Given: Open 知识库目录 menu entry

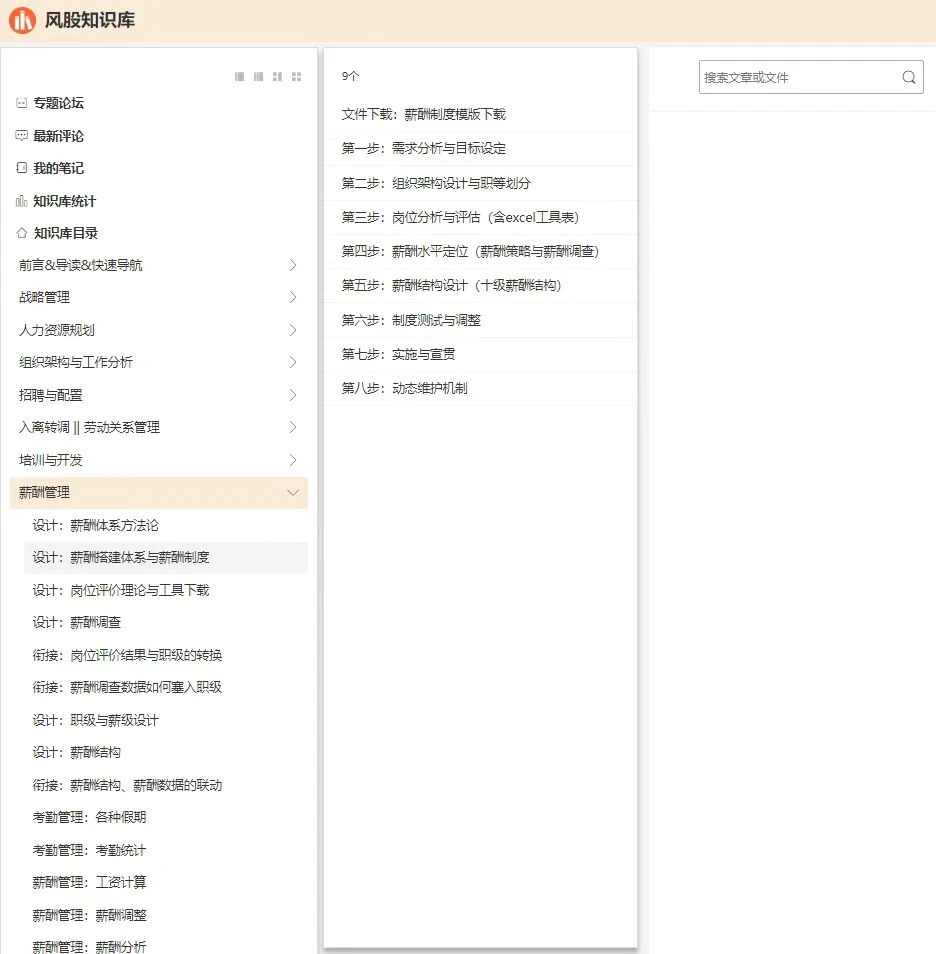Looking at the screenshot, I should (66, 233).
